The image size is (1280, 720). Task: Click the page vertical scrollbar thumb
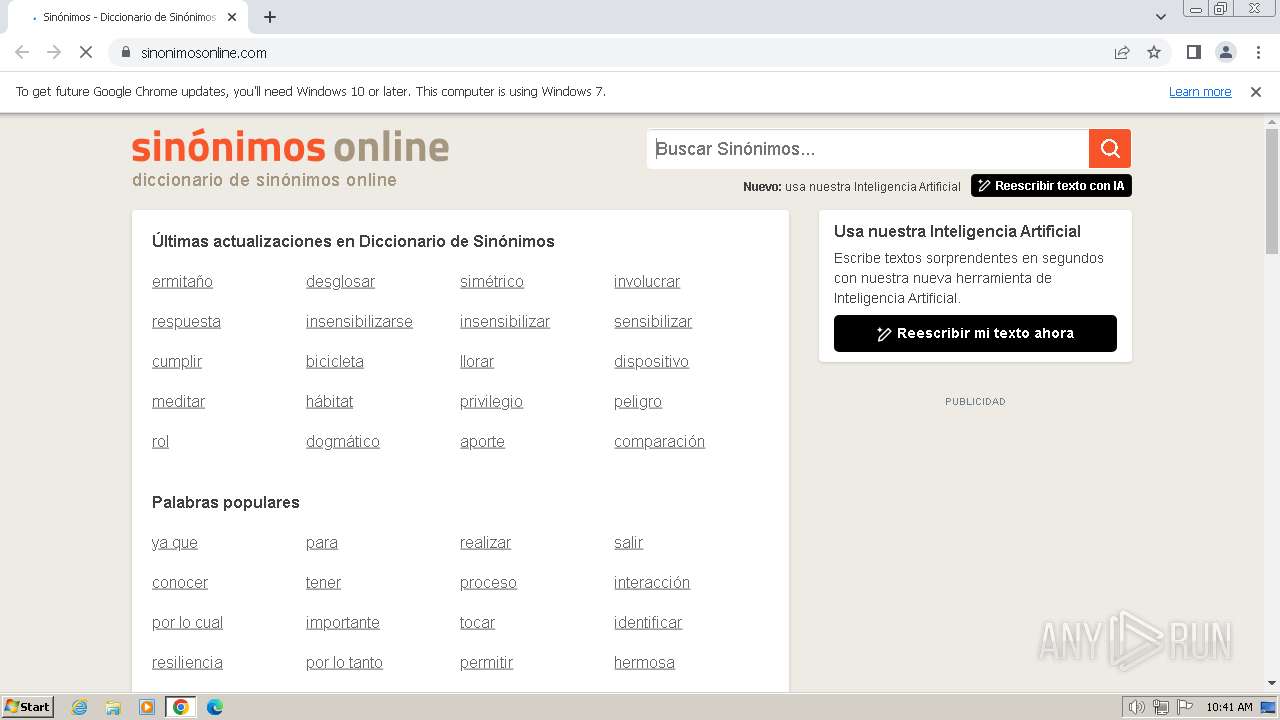[1272, 190]
